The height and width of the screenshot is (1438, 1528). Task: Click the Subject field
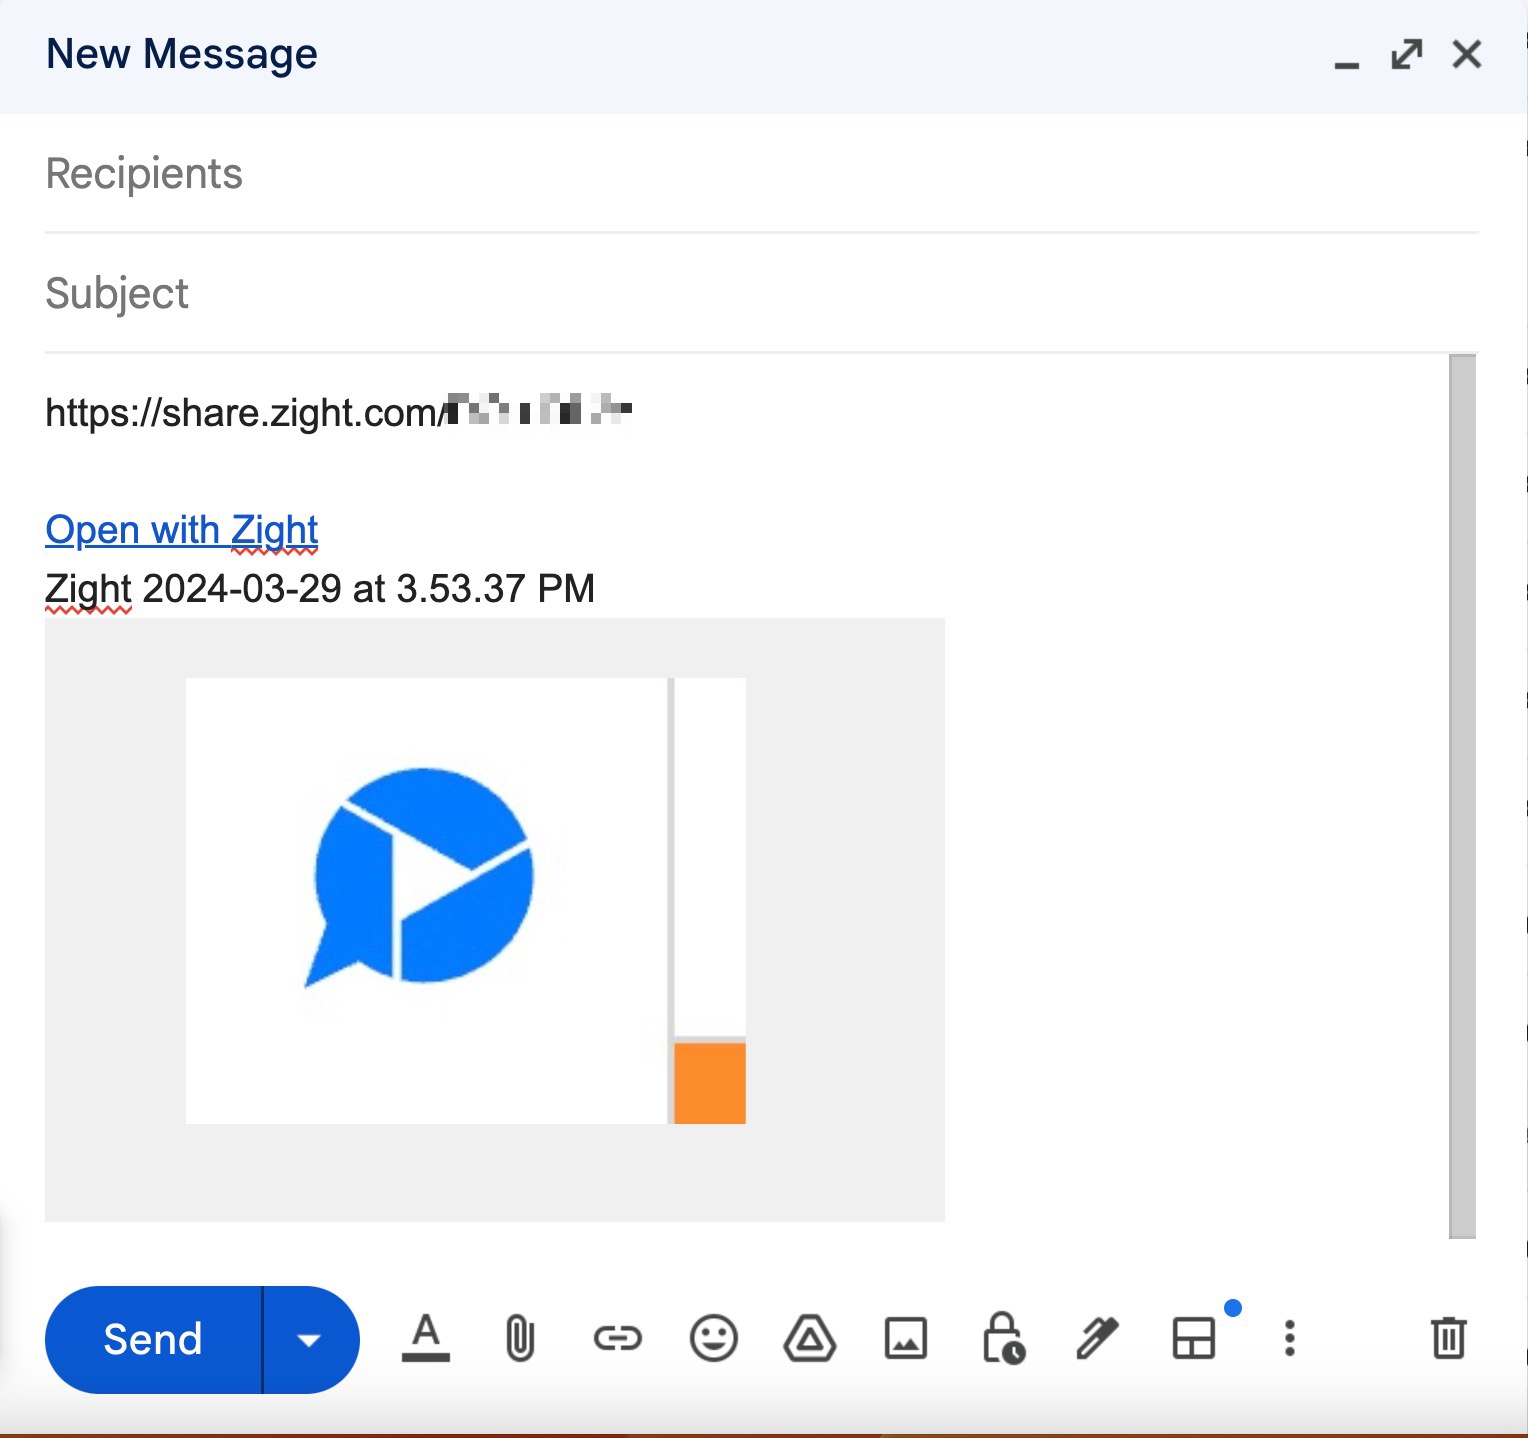761,293
